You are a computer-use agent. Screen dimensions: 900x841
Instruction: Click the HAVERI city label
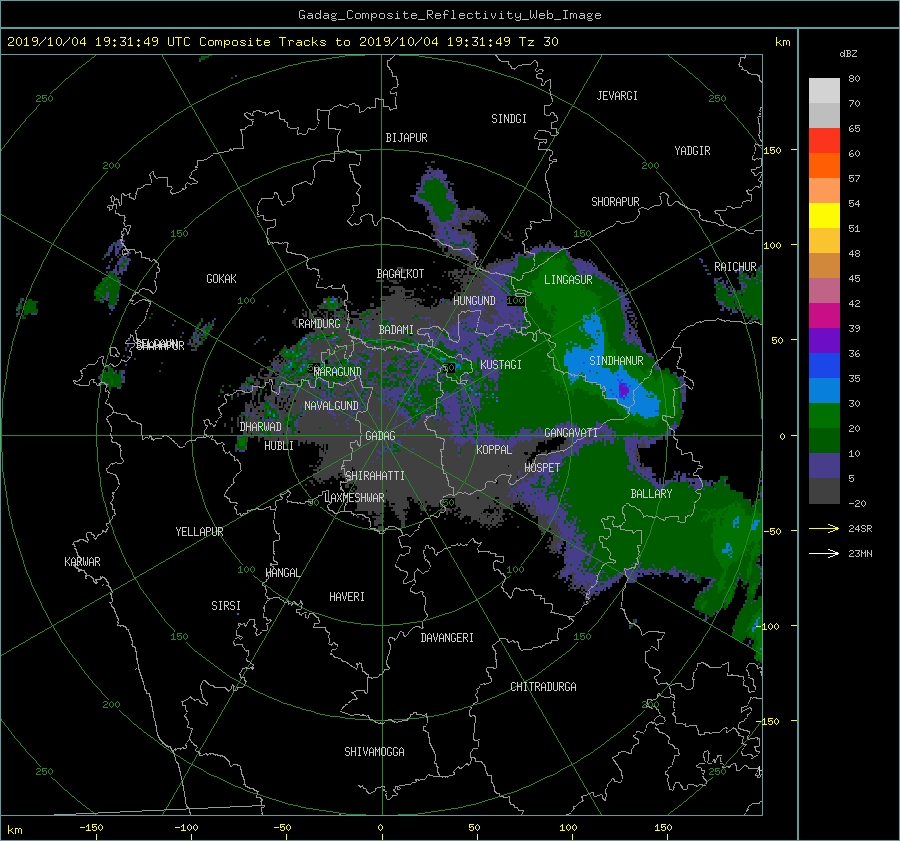(347, 597)
